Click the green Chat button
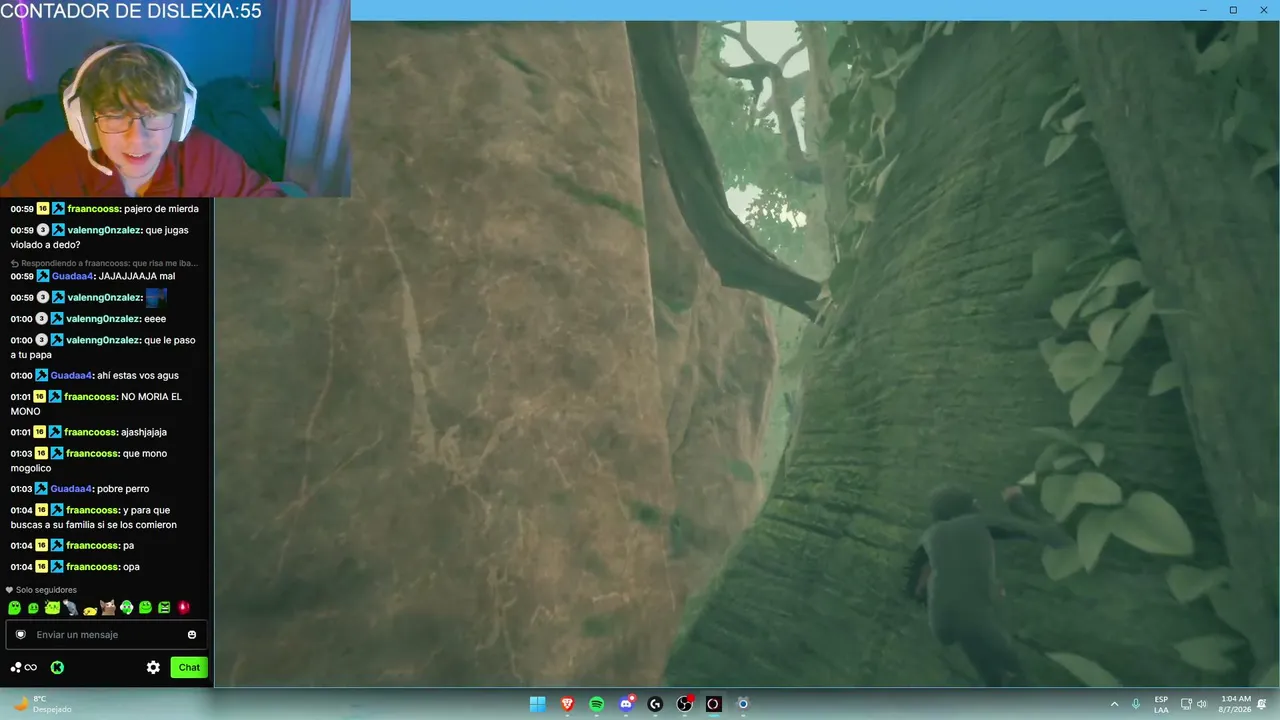 pyautogui.click(x=189, y=667)
